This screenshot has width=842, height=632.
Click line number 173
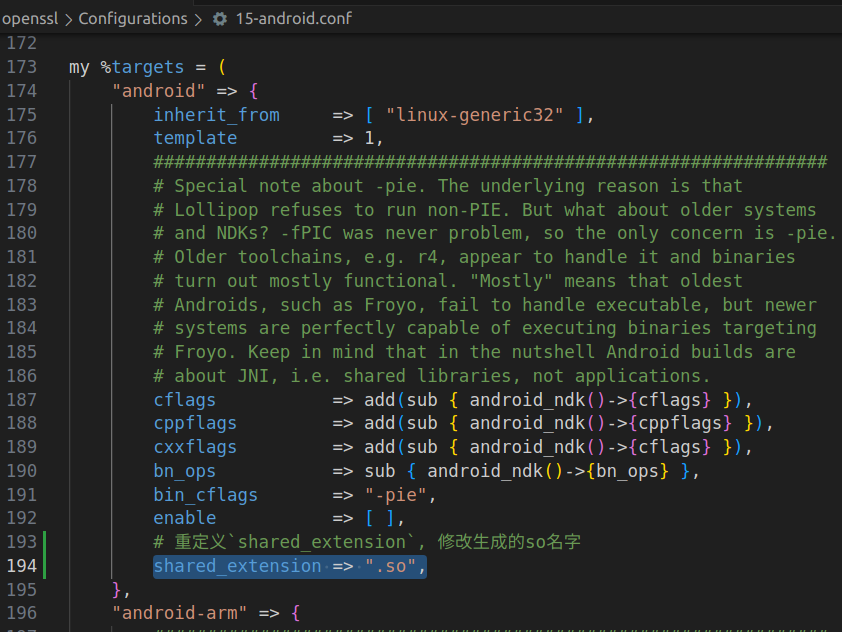(x=21, y=67)
